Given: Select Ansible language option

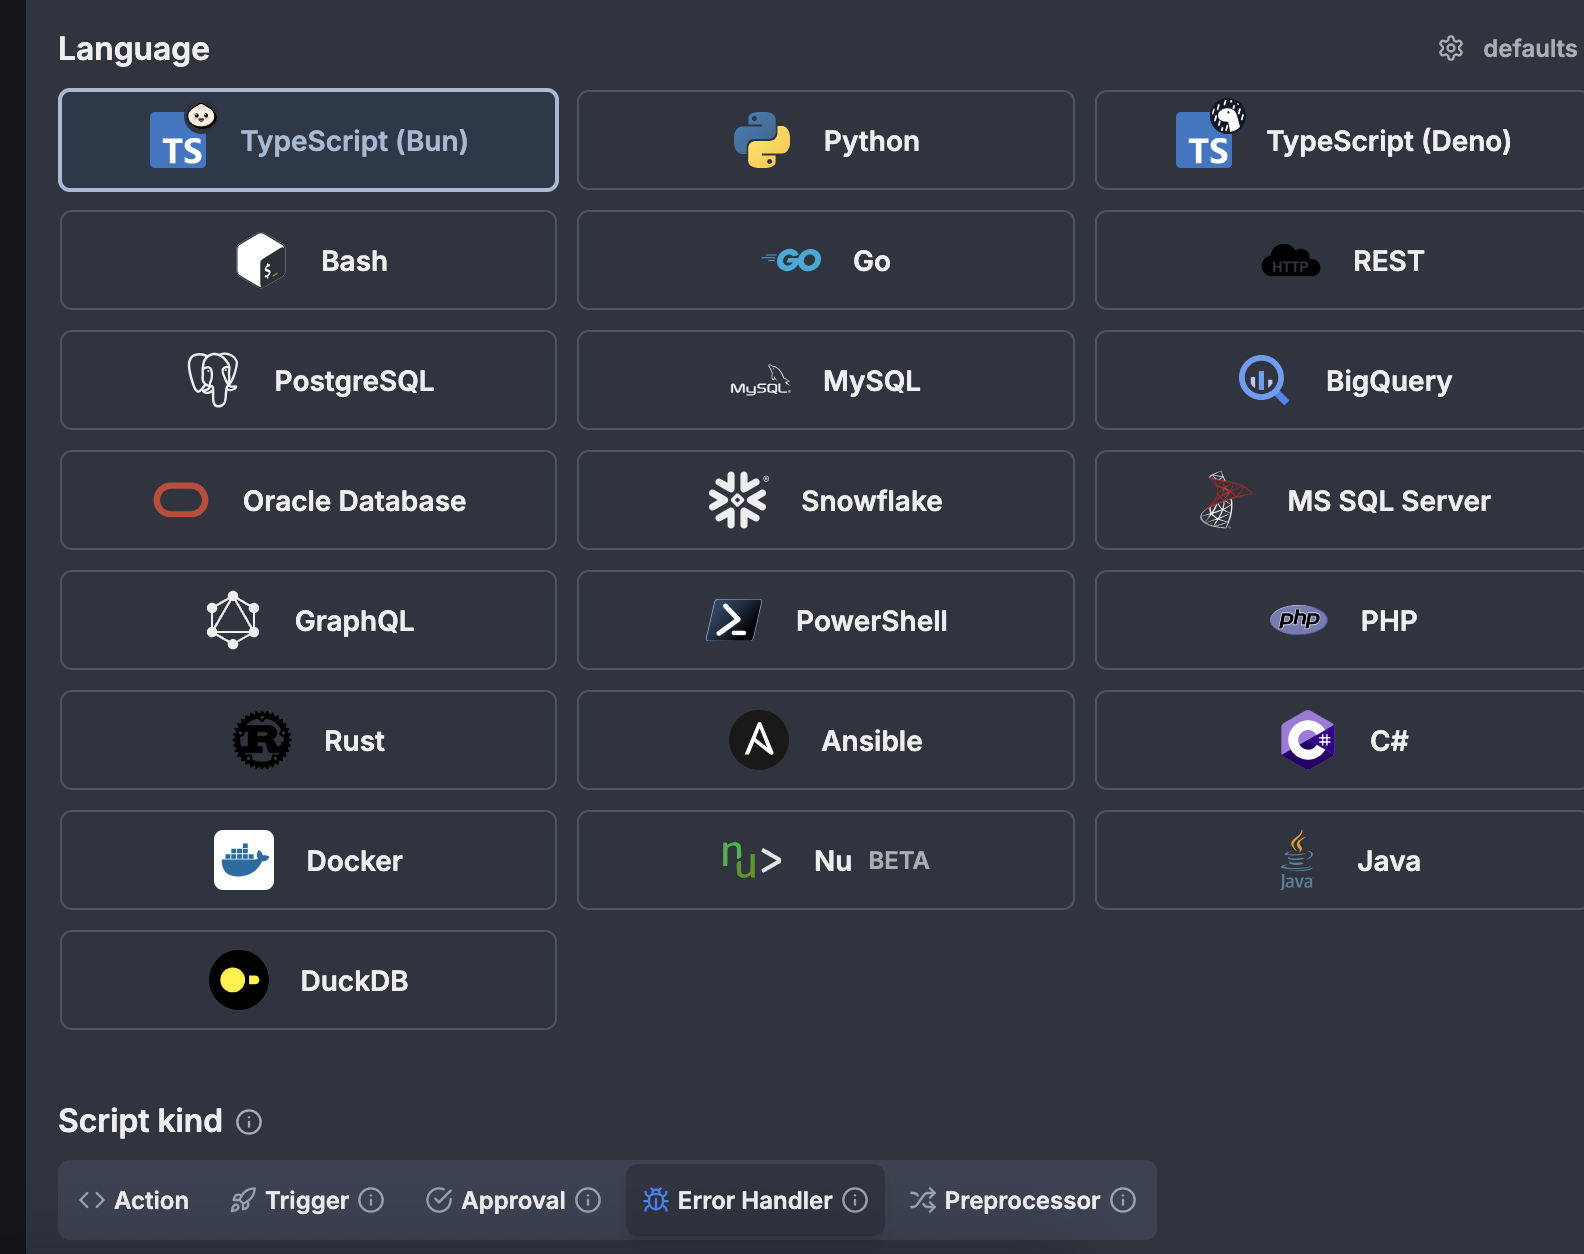Looking at the screenshot, I should (826, 740).
